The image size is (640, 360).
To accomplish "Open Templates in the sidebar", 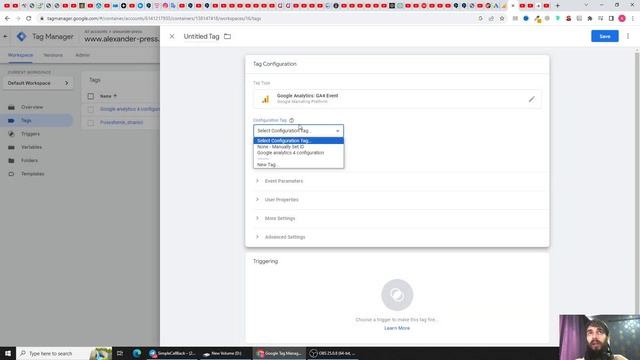I will point(32,174).
